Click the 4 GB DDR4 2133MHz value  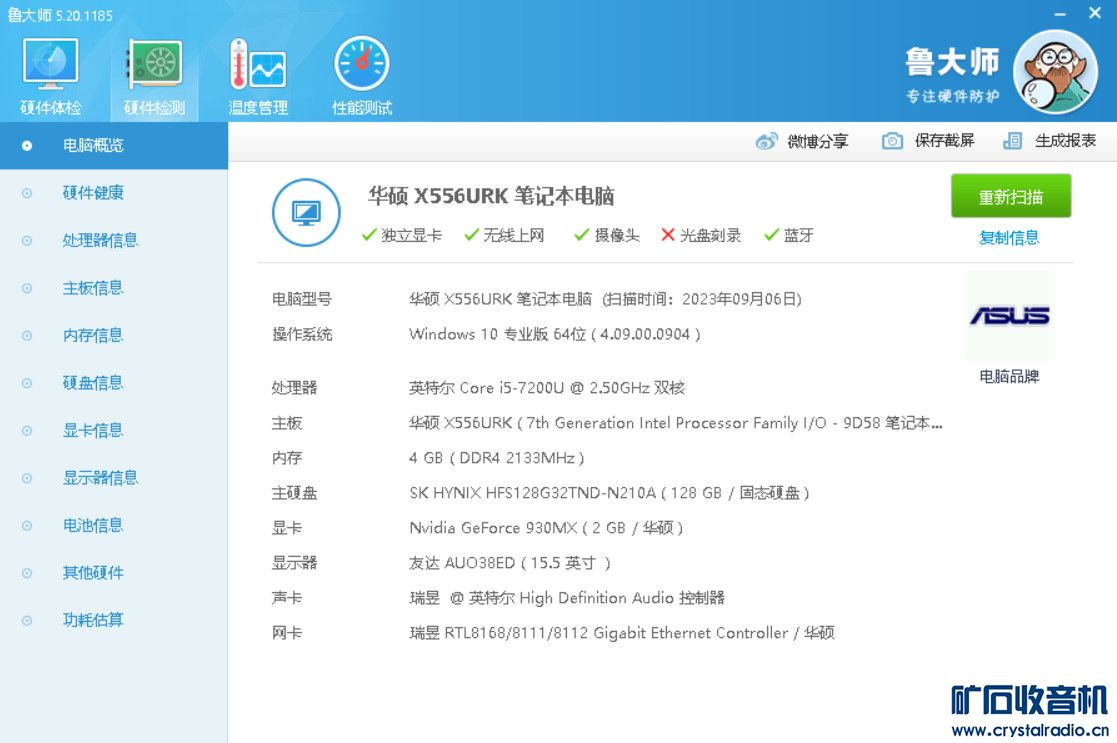coord(497,458)
